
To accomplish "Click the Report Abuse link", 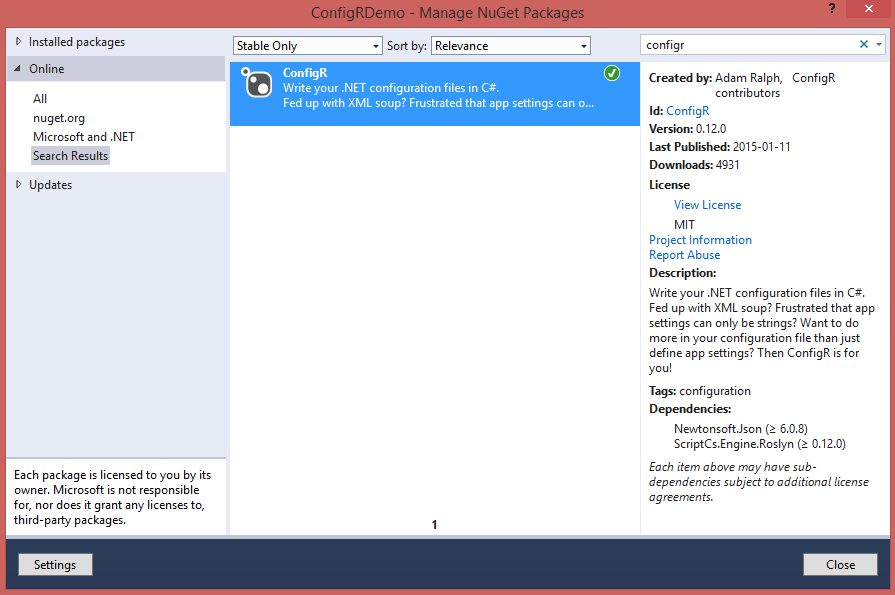I will pos(684,255).
